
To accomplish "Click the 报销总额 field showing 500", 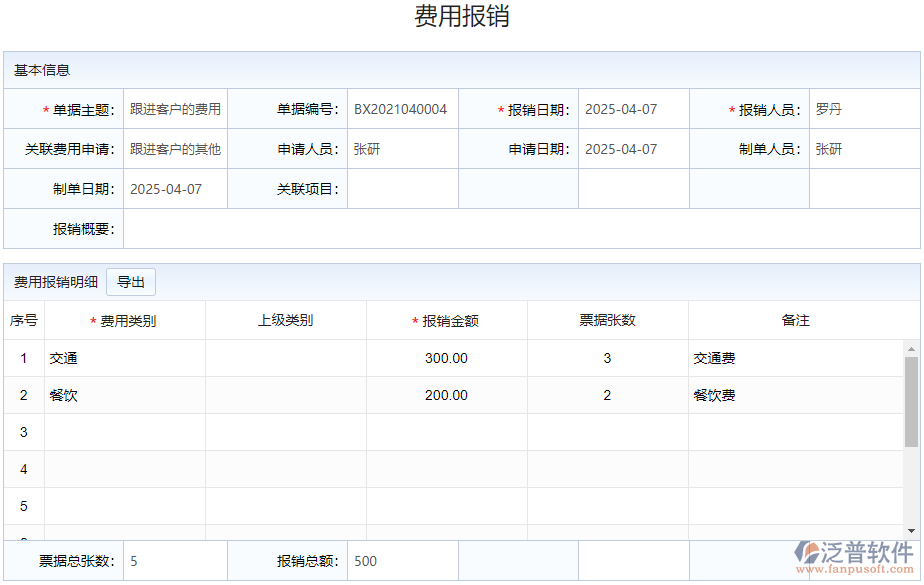I will point(400,562).
